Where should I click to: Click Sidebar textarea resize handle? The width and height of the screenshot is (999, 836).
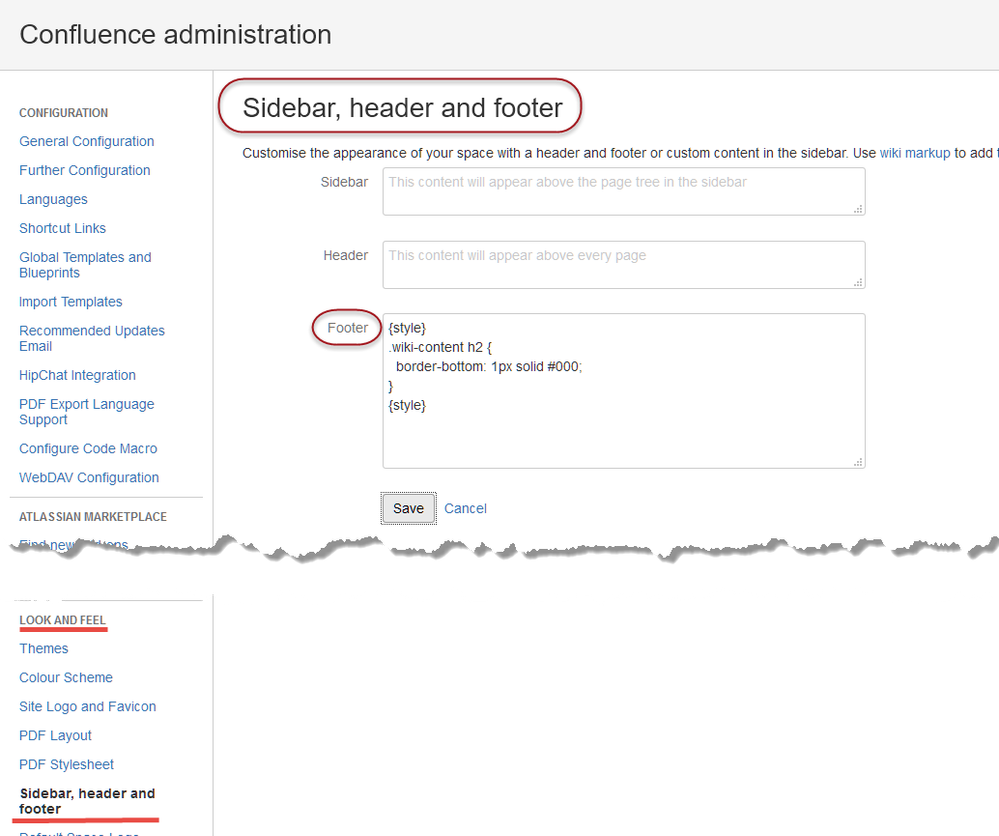pos(858,209)
